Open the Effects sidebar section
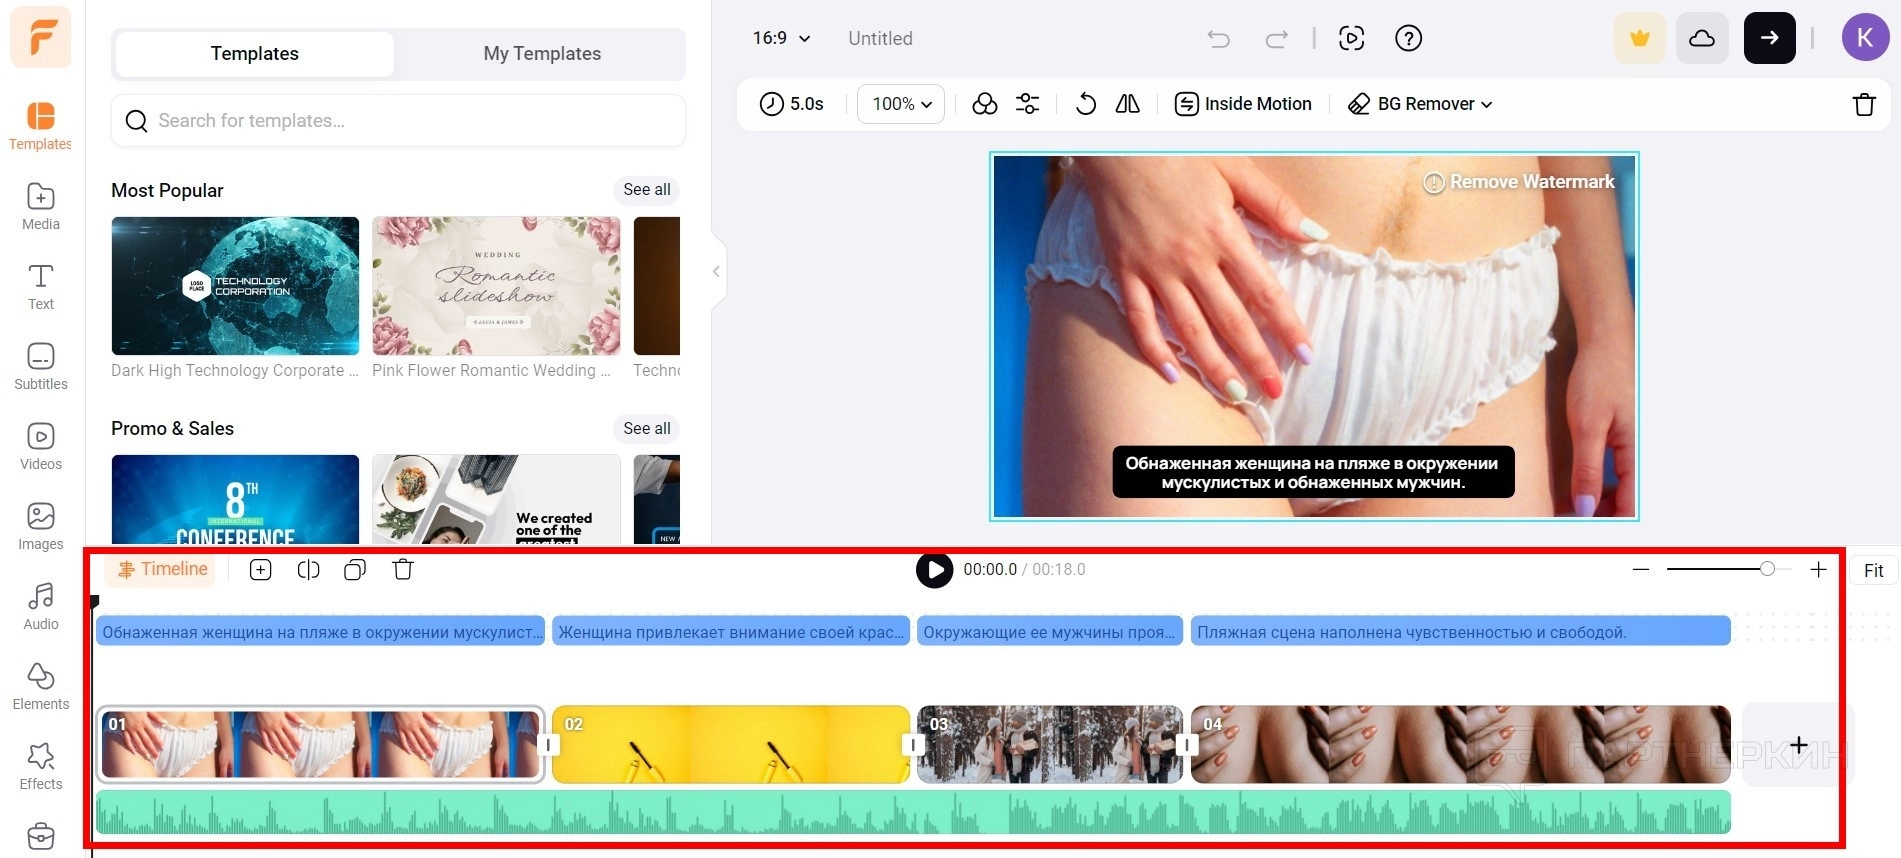1901x858 pixels. [40, 766]
